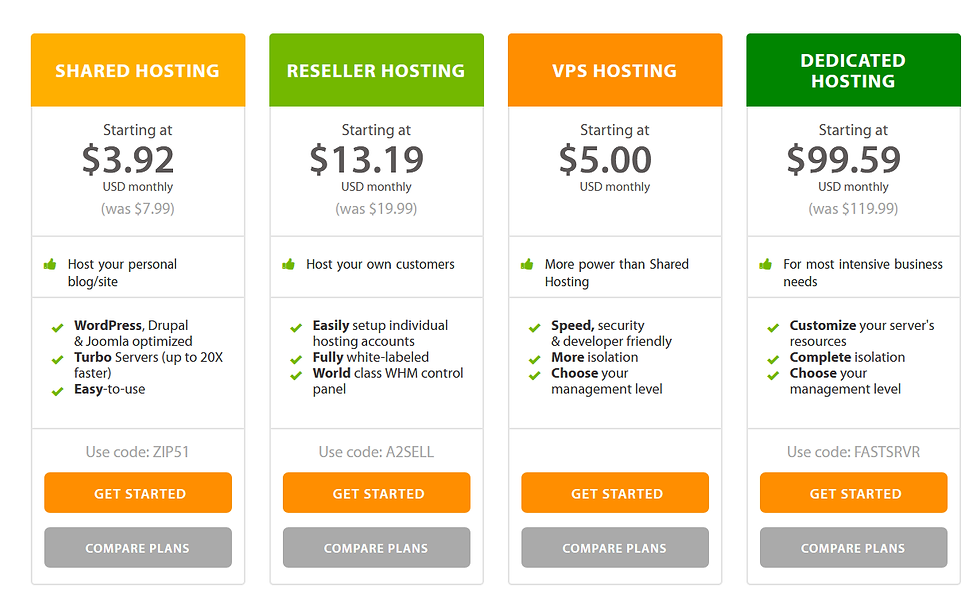The height and width of the screenshot is (590, 972).
Task: Click checkmark icon next to WordPress feature
Action: tap(58, 327)
